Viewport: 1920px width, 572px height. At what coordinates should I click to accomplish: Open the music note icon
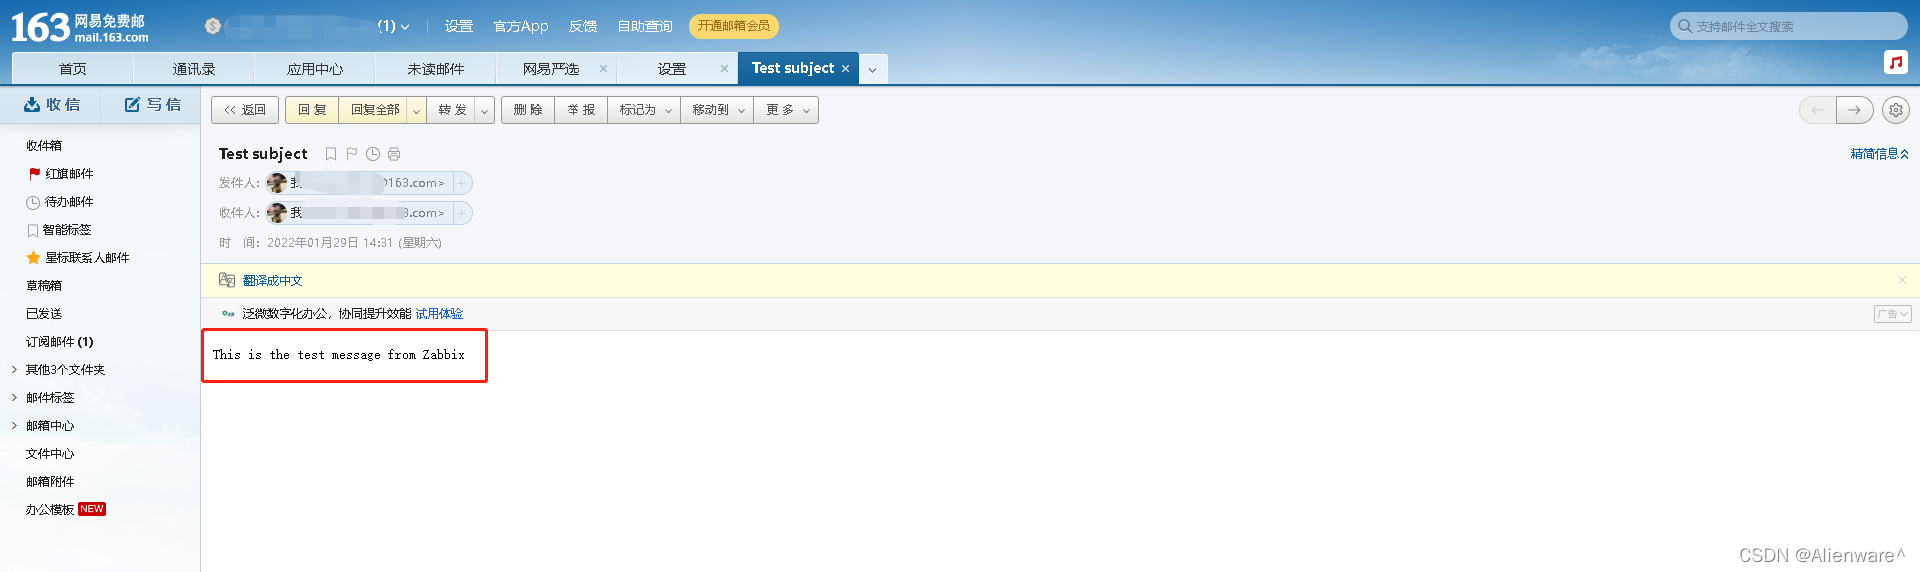1895,62
